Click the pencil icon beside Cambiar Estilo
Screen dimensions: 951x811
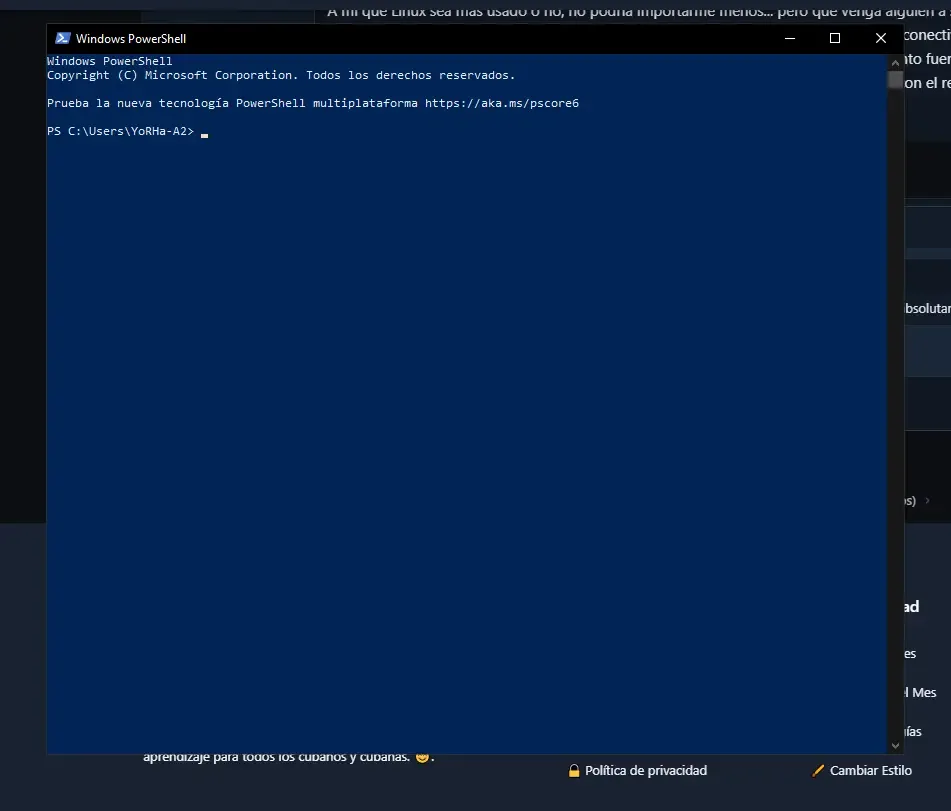pyautogui.click(x=818, y=771)
